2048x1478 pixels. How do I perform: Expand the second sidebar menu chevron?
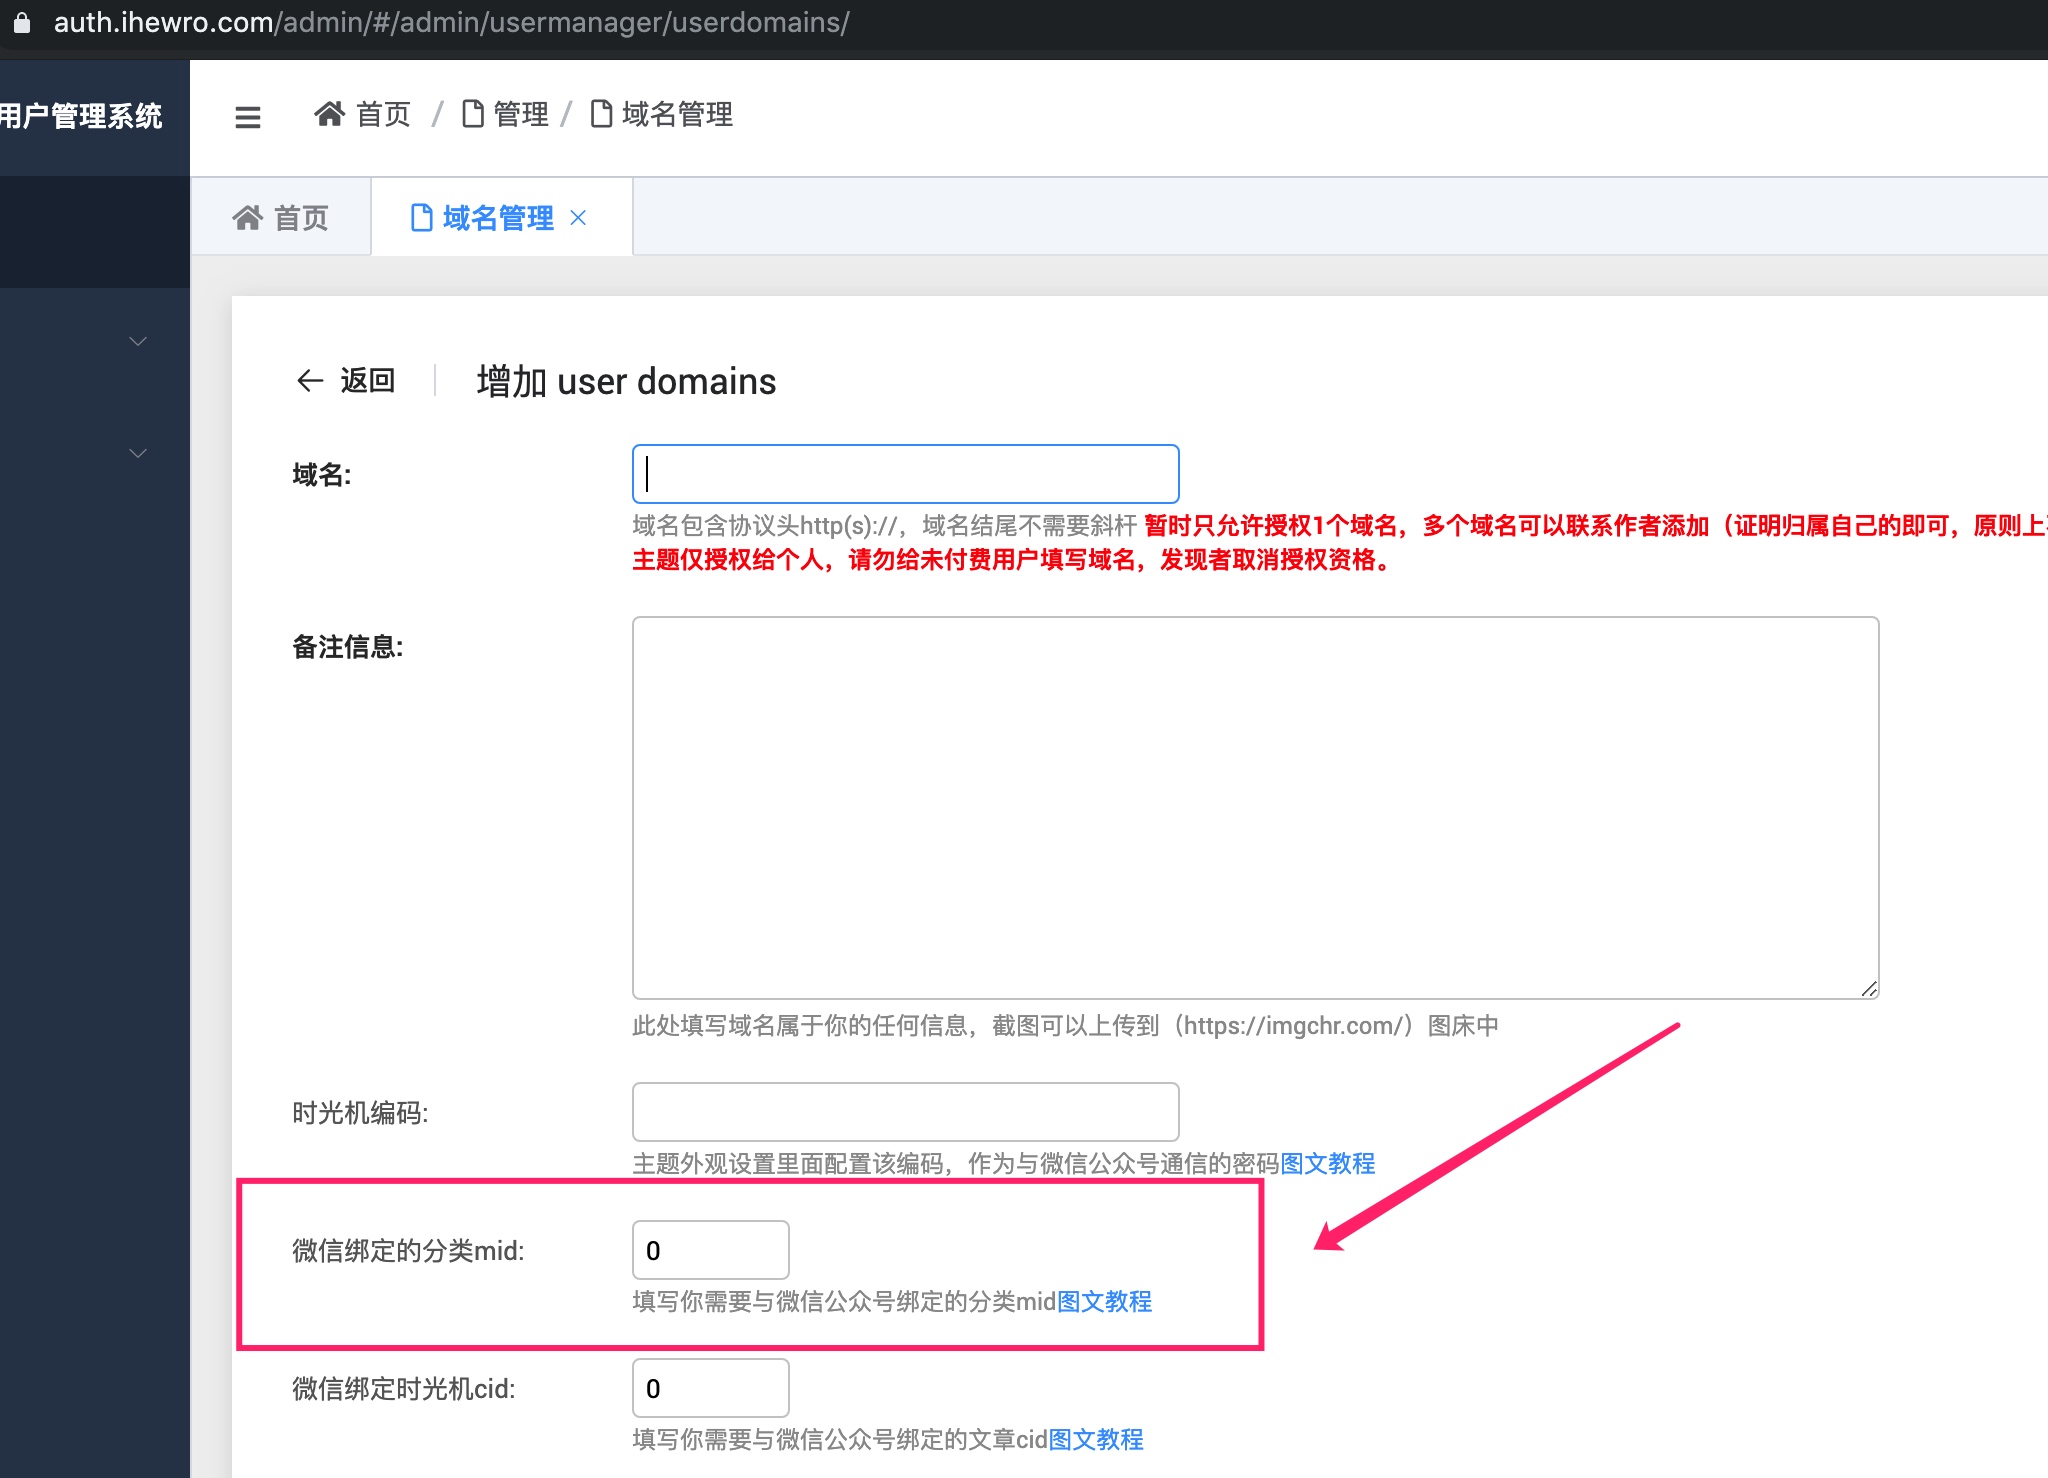[x=138, y=453]
